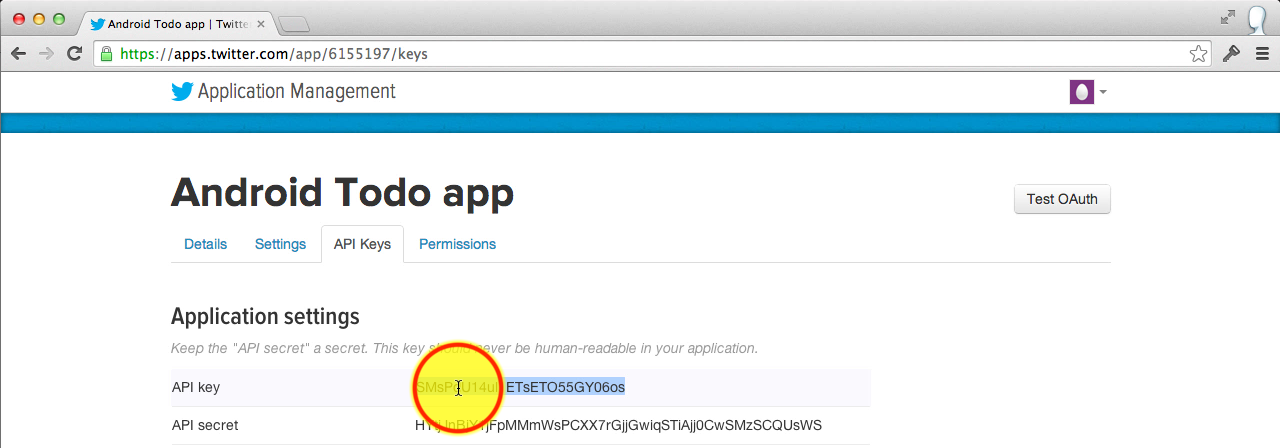Minimize the window with the yellow button
This screenshot has height=448, width=1280.
point(39,19)
